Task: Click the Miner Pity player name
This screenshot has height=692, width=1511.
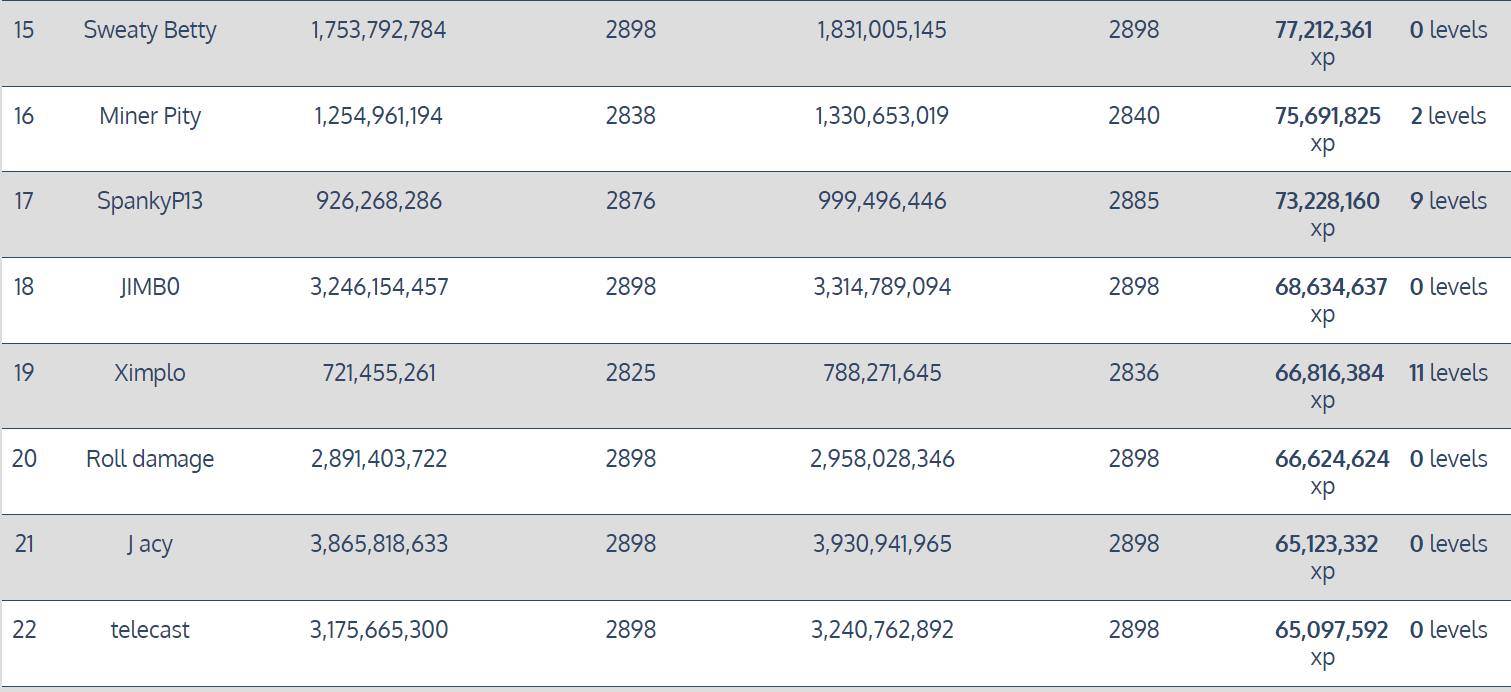Action: click(150, 116)
